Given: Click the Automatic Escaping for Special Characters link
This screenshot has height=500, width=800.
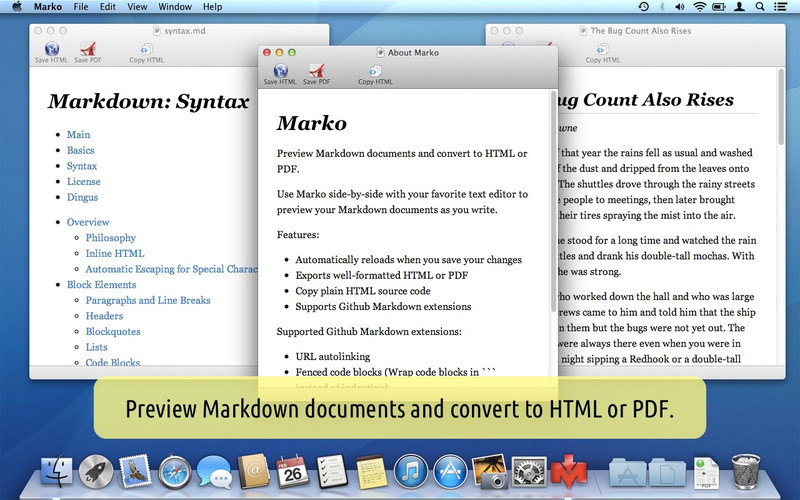Looking at the screenshot, I should pos(171,269).
